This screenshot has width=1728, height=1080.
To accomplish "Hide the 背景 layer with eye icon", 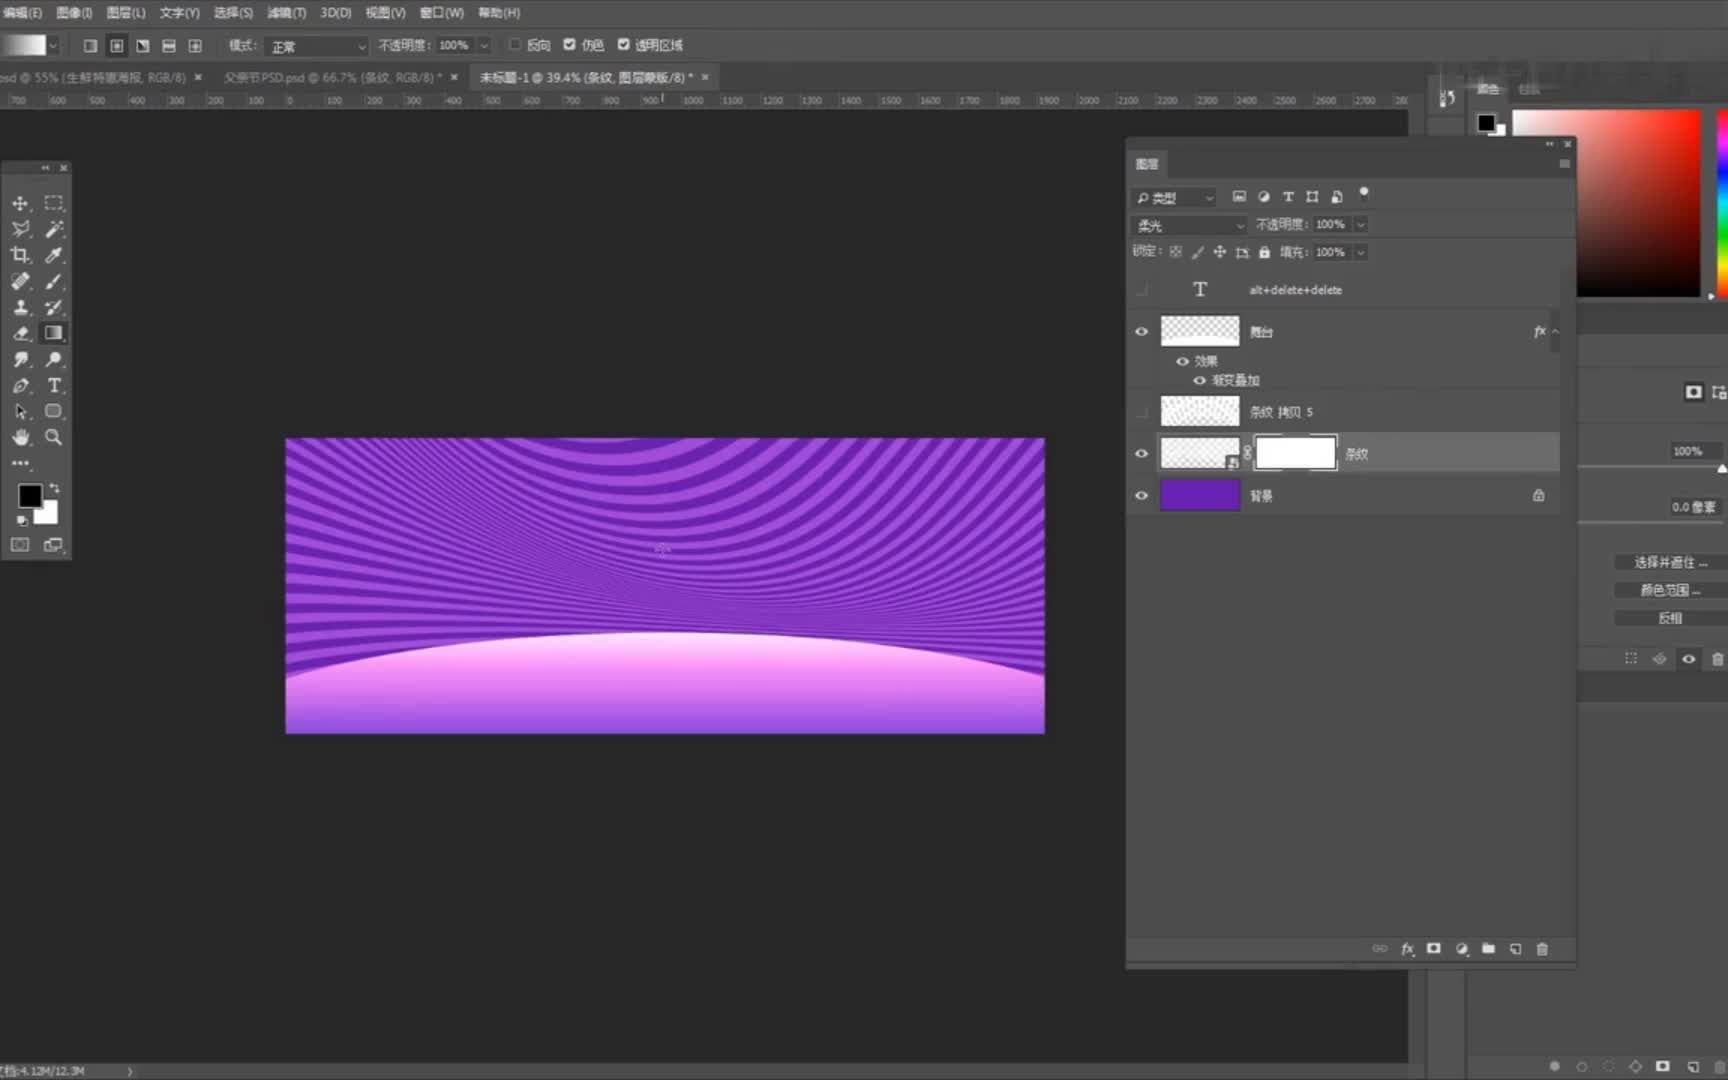I will coord(1141,496).
